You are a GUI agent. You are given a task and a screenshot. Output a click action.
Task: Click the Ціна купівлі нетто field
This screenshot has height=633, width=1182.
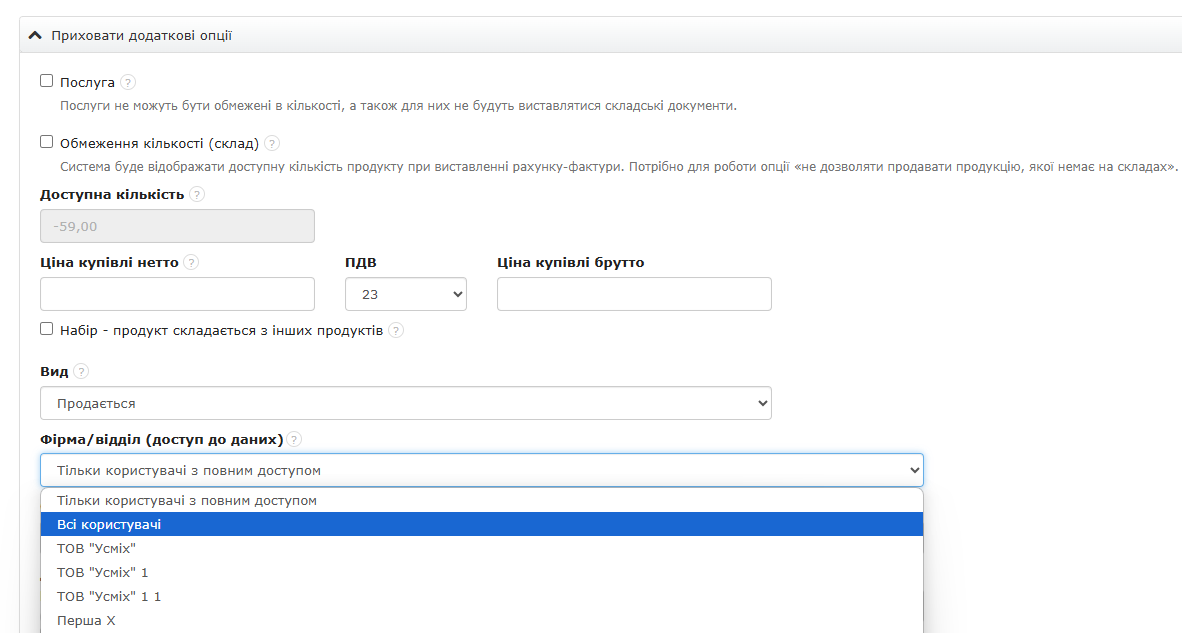coord(177,295)
